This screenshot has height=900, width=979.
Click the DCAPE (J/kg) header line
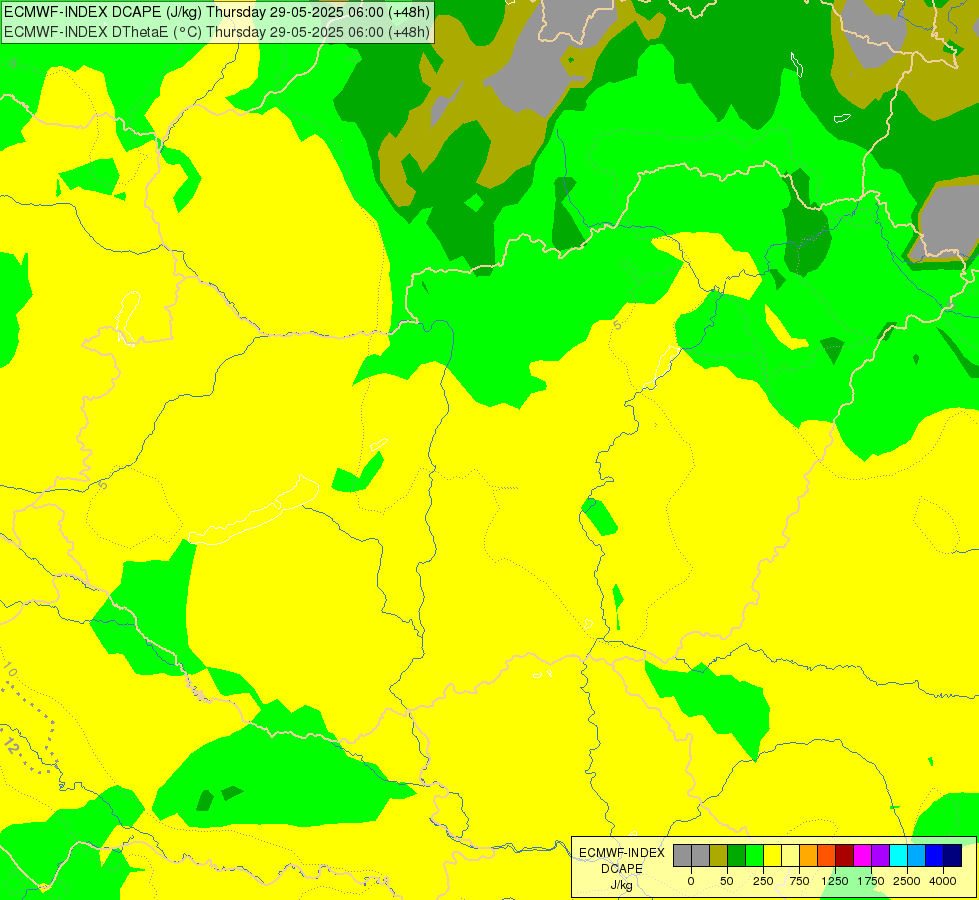(217, 11)
